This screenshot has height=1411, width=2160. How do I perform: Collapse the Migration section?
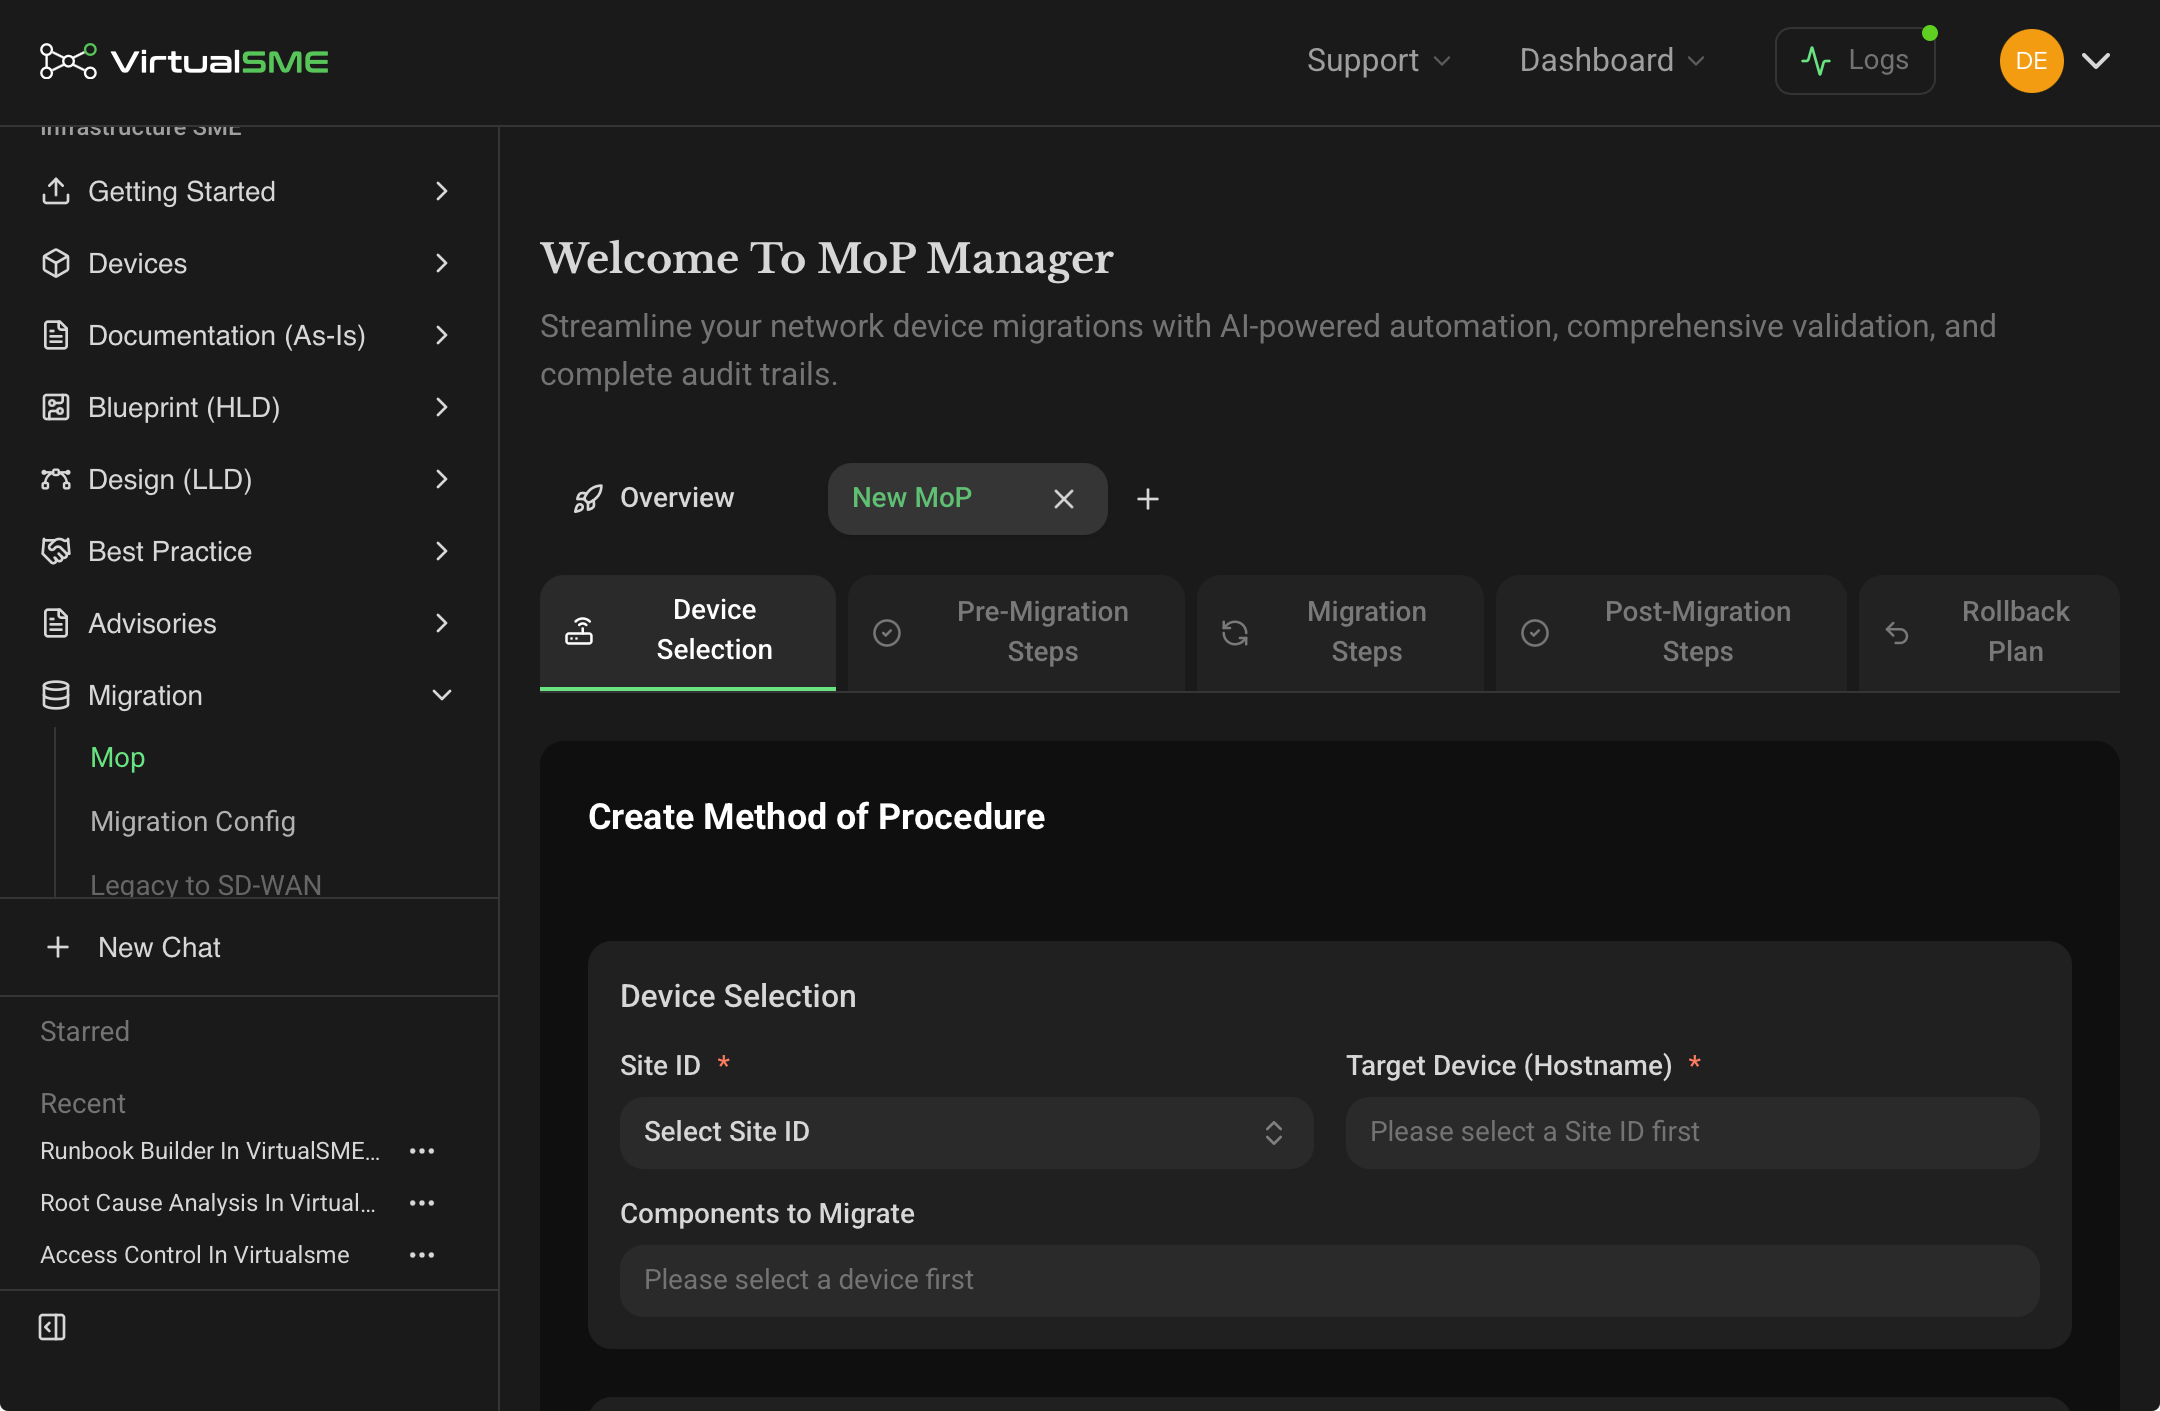coord(442,695)
